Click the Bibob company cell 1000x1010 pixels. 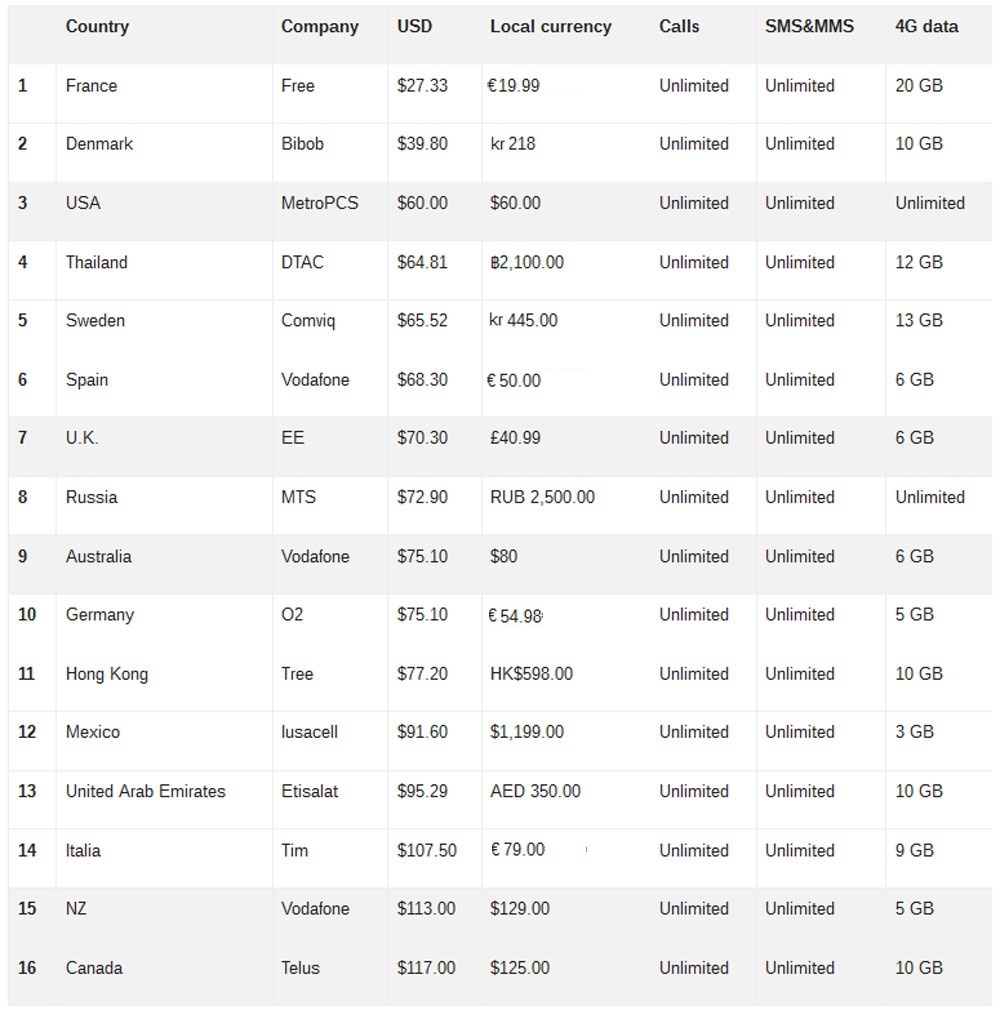click(302, 144)
